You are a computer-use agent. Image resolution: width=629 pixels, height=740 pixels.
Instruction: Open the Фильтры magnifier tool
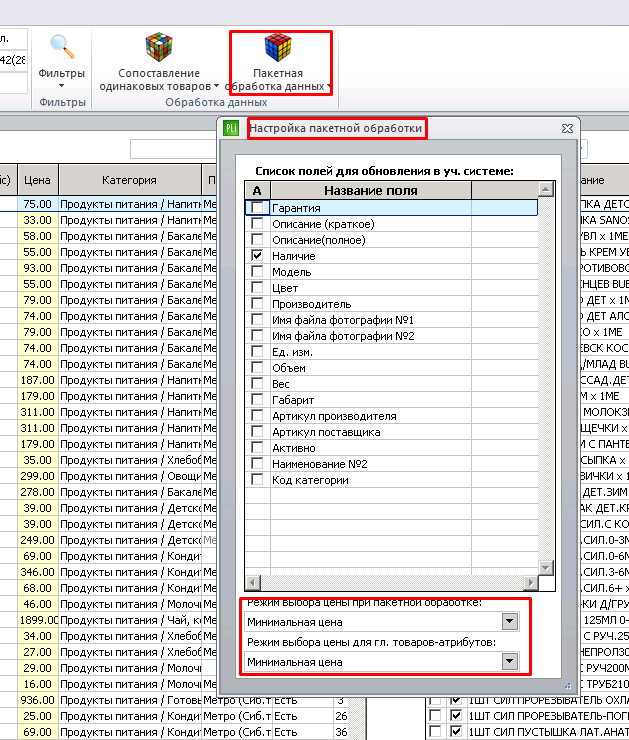(x=62, y=47)
